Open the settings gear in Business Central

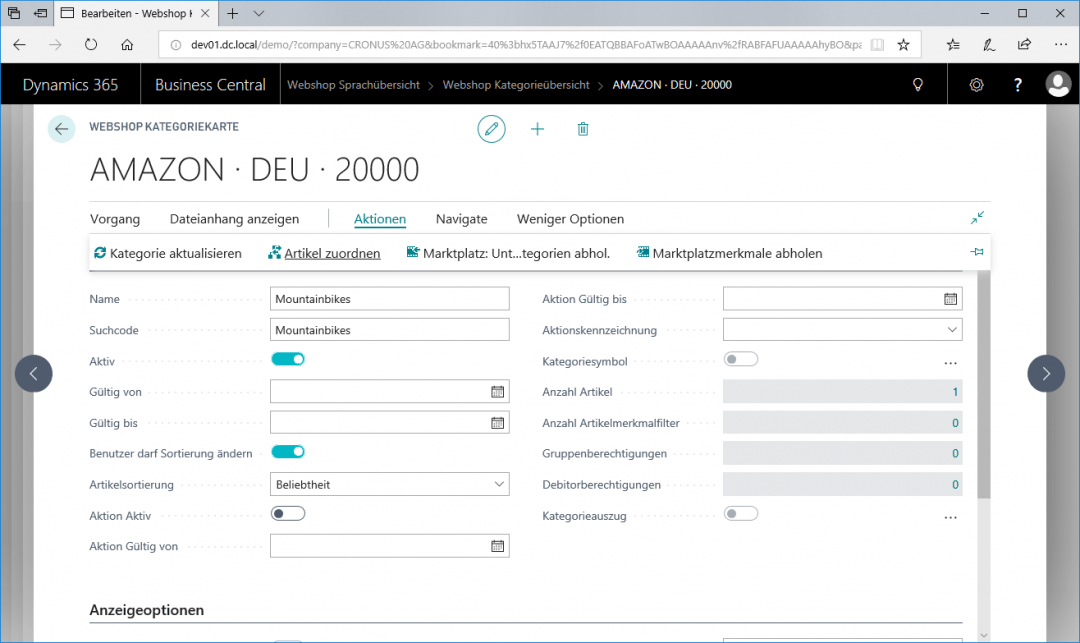pyautogui.click(x=976, y=85)
